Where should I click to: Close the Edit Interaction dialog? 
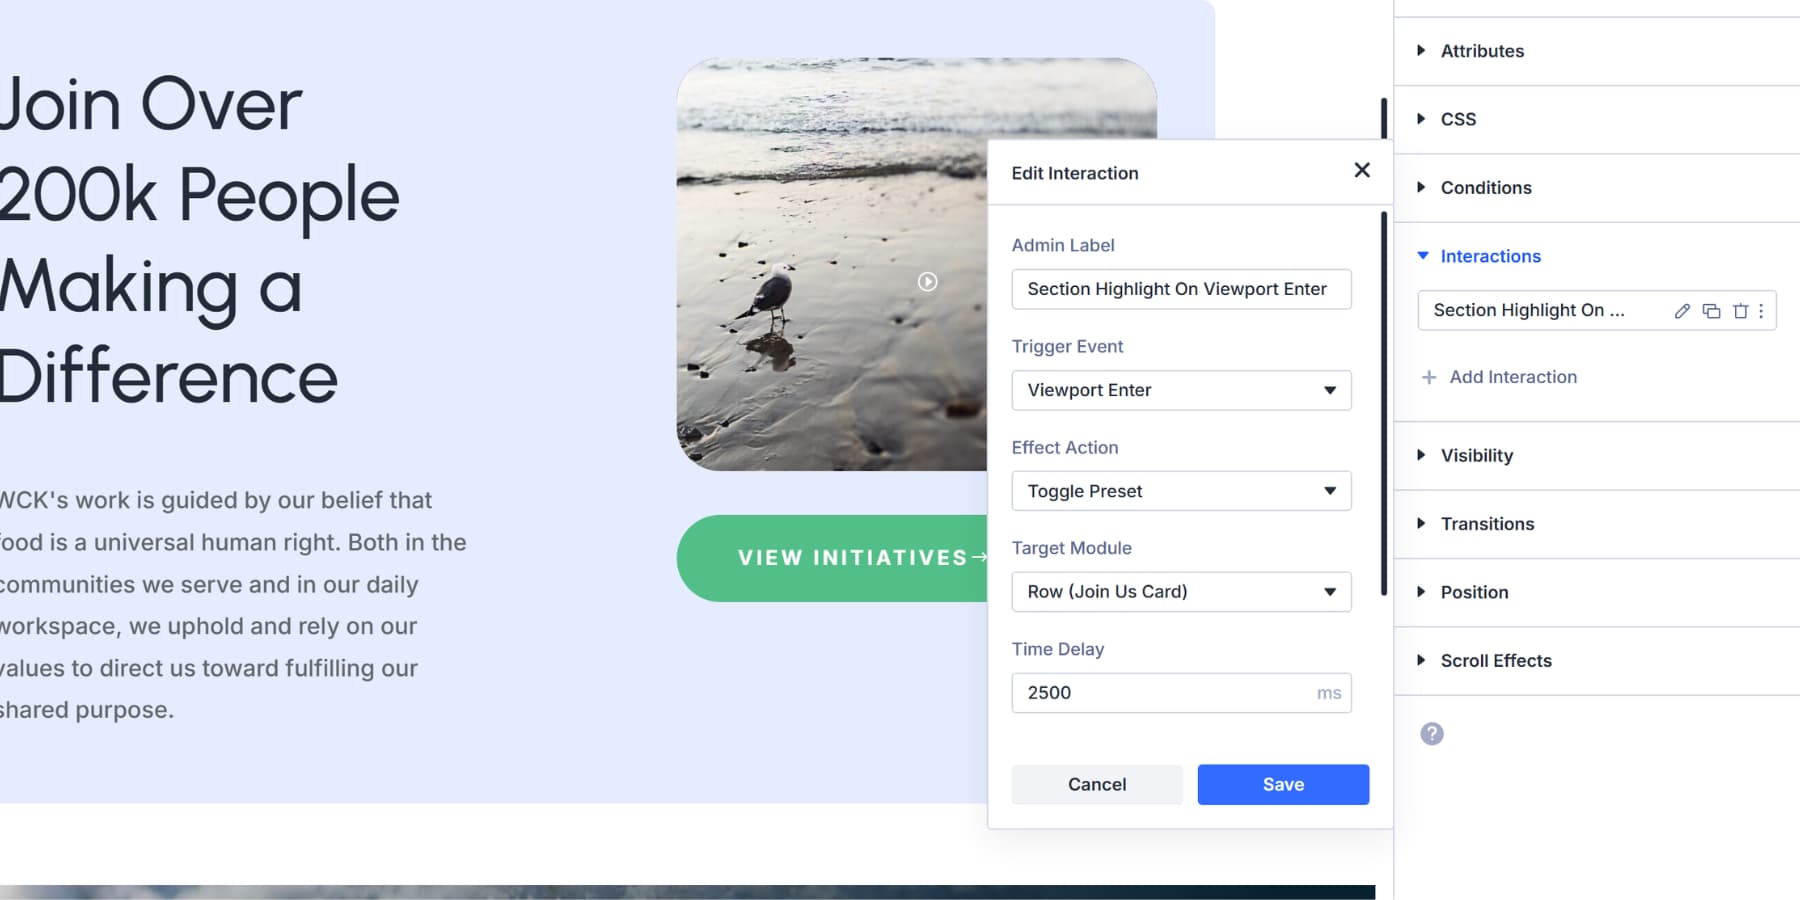1361,170
